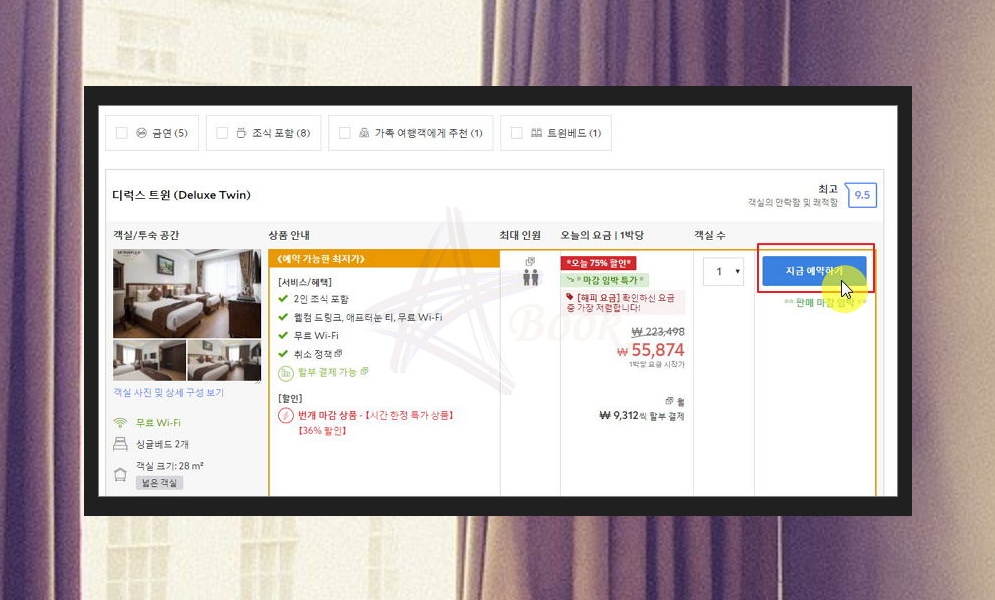Click the green Wi-Fi icon beside 무료 Wi-Fi

tap(120, 422)
